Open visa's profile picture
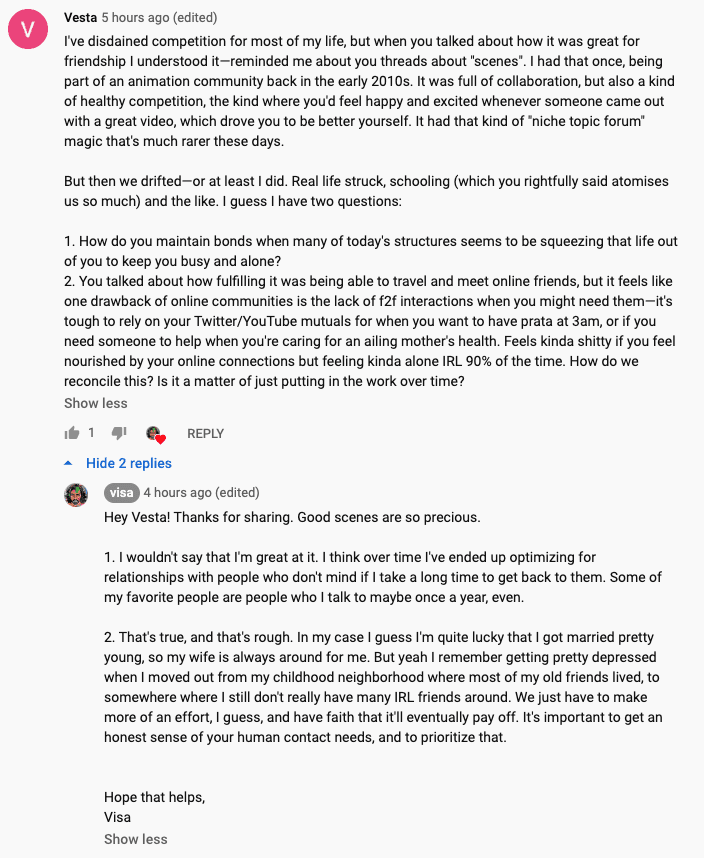The width and height of the screenshot is (704, 858). pos(77,494)
